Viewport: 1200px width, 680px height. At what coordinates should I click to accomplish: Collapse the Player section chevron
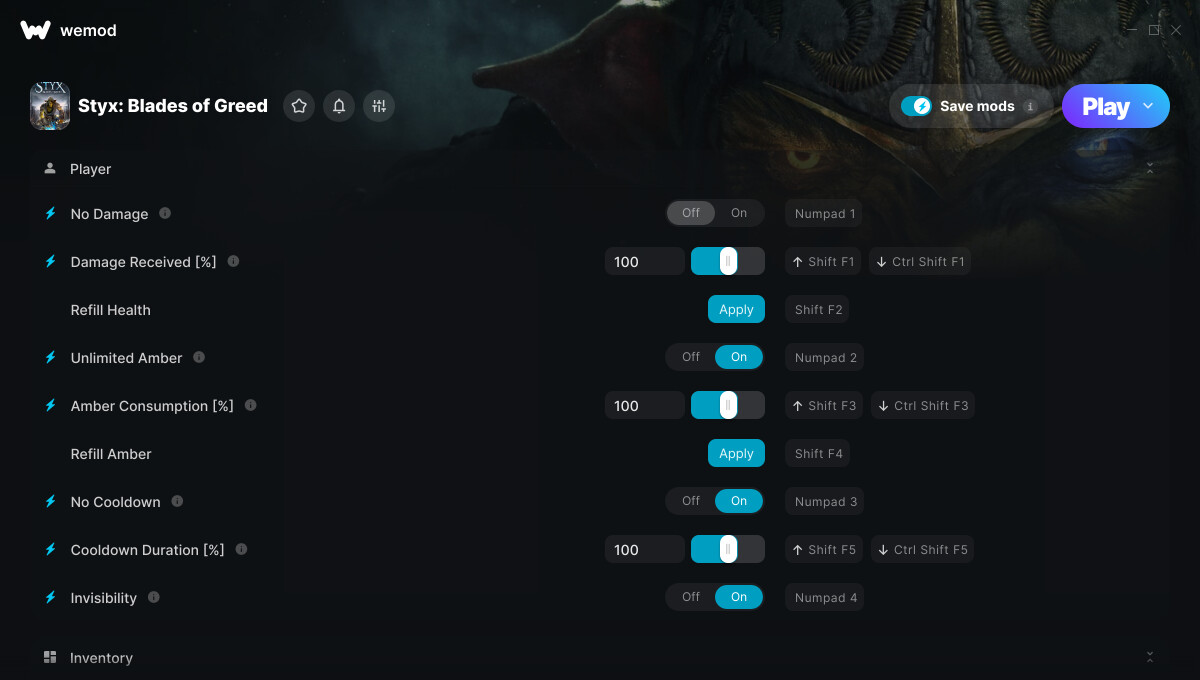(x=1150, y=169)
